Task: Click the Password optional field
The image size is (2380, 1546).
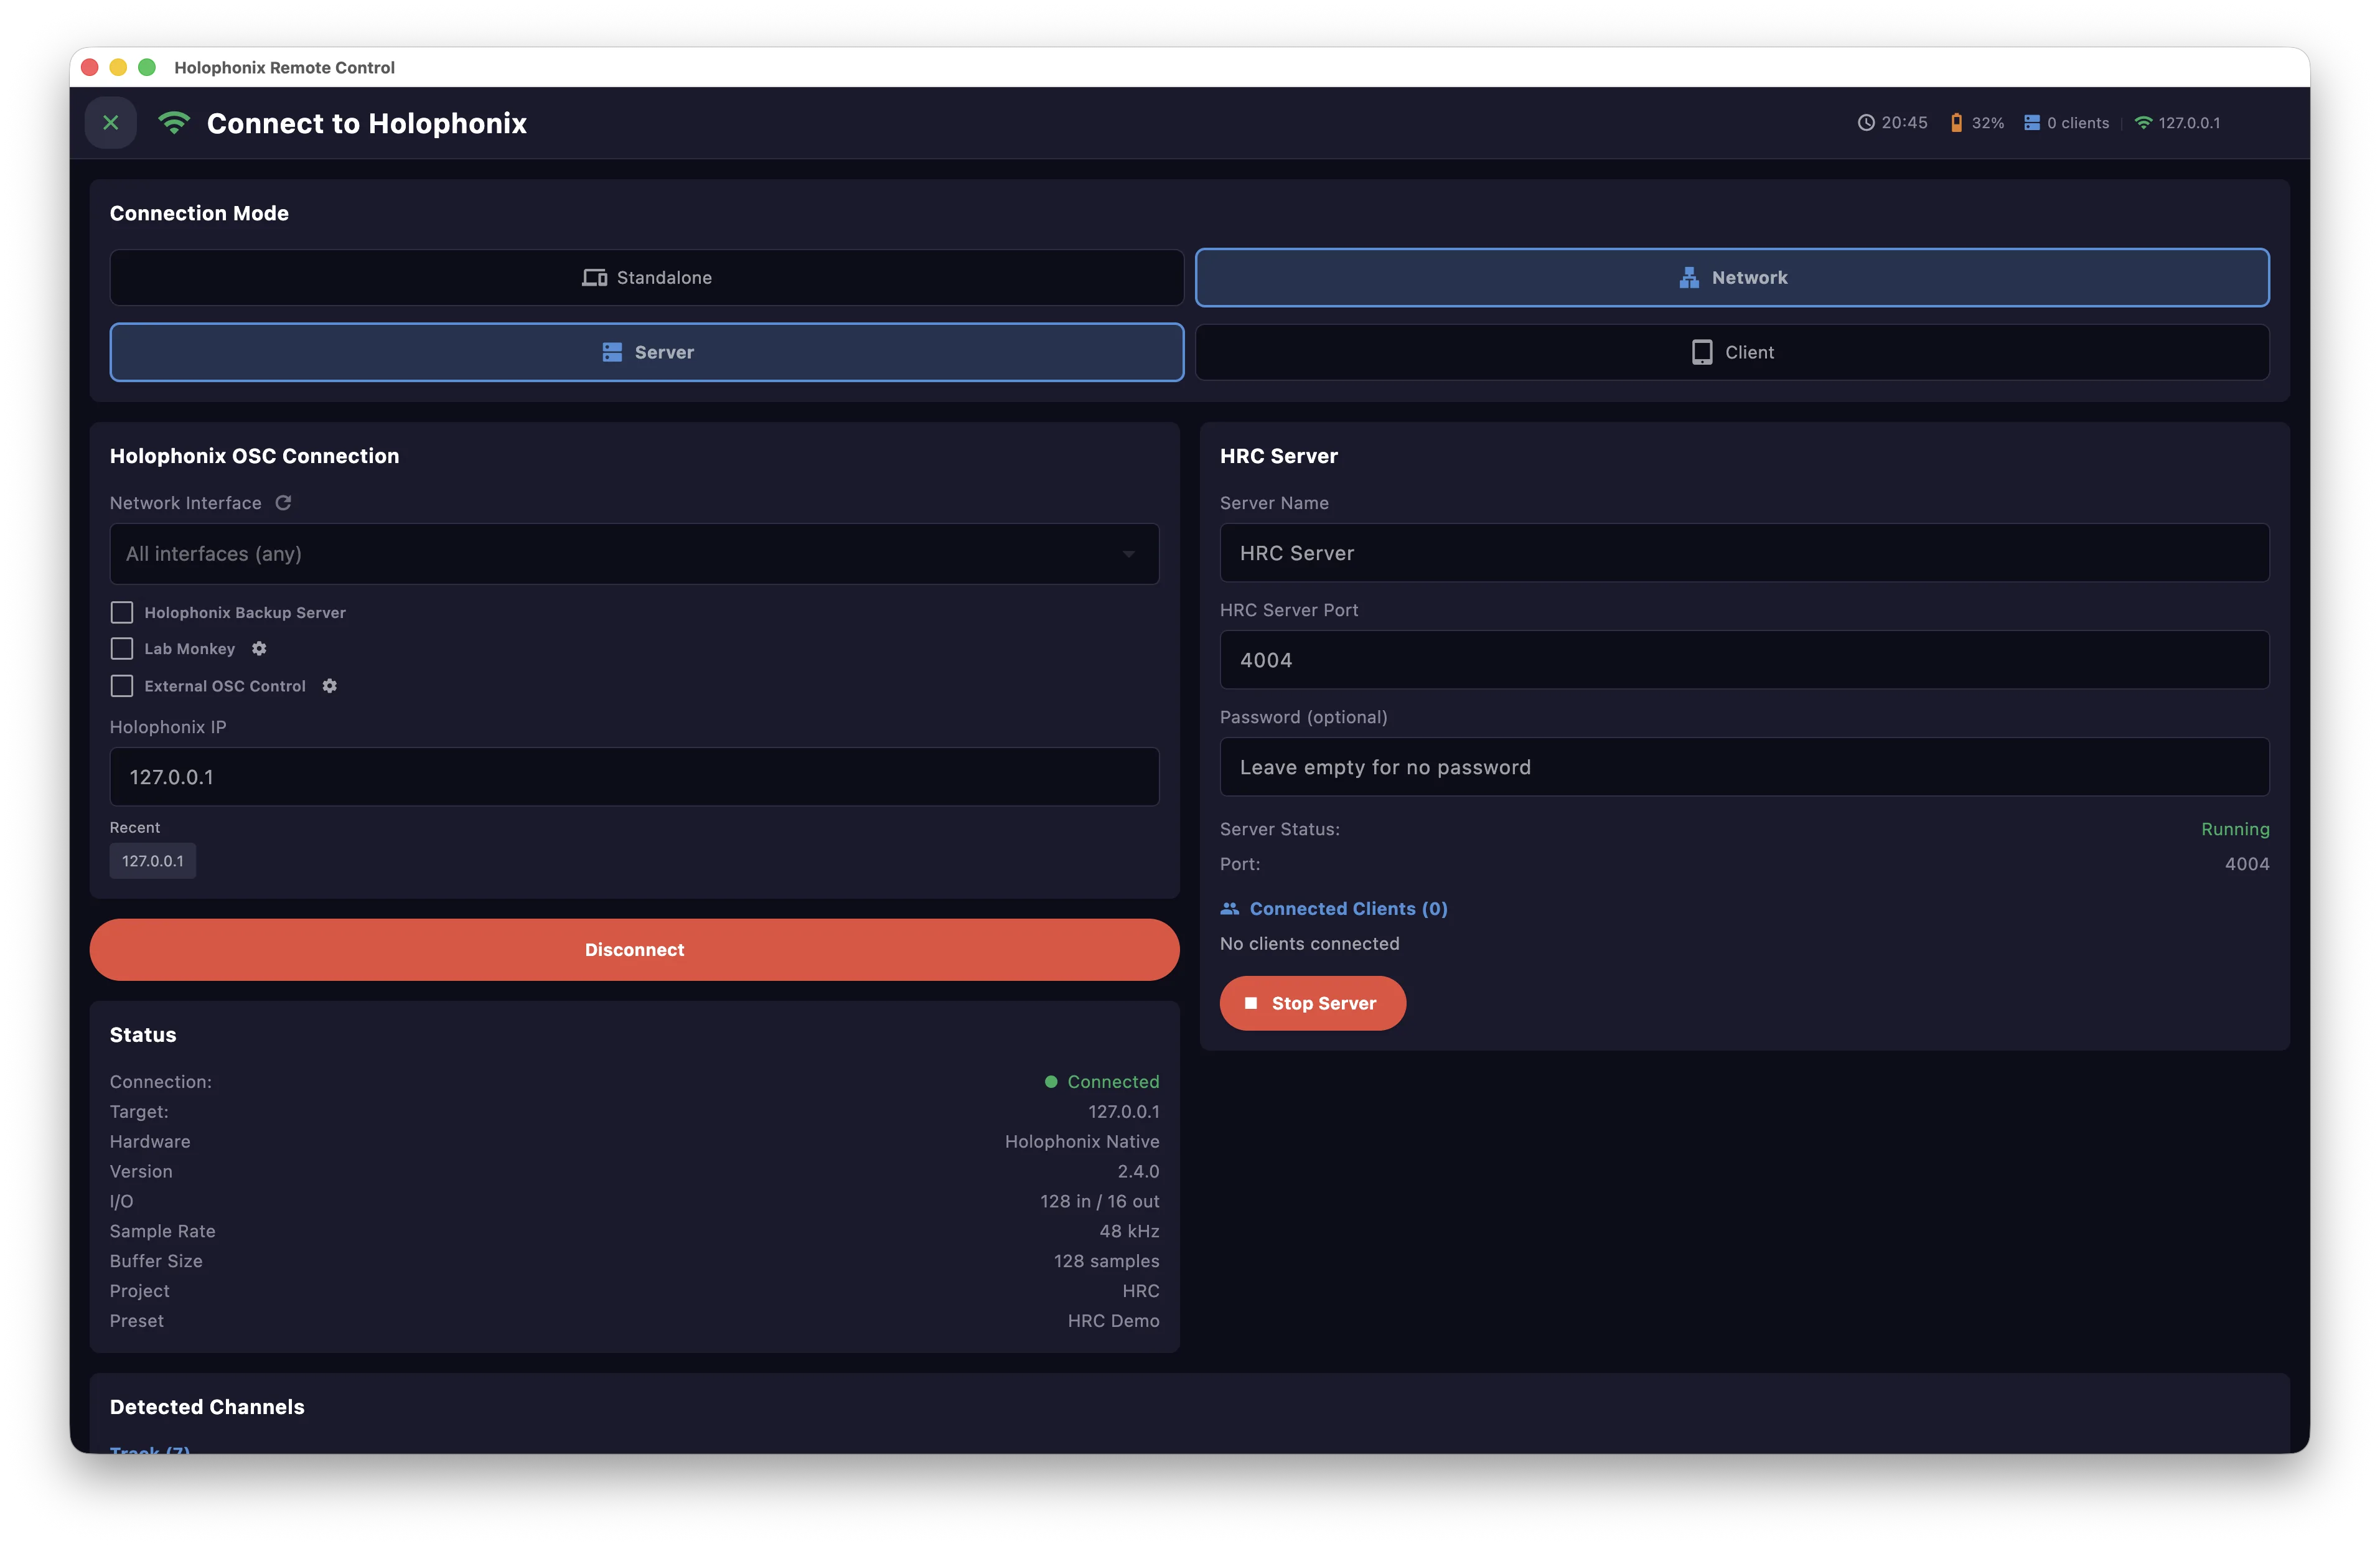Action: point(1744,767)
